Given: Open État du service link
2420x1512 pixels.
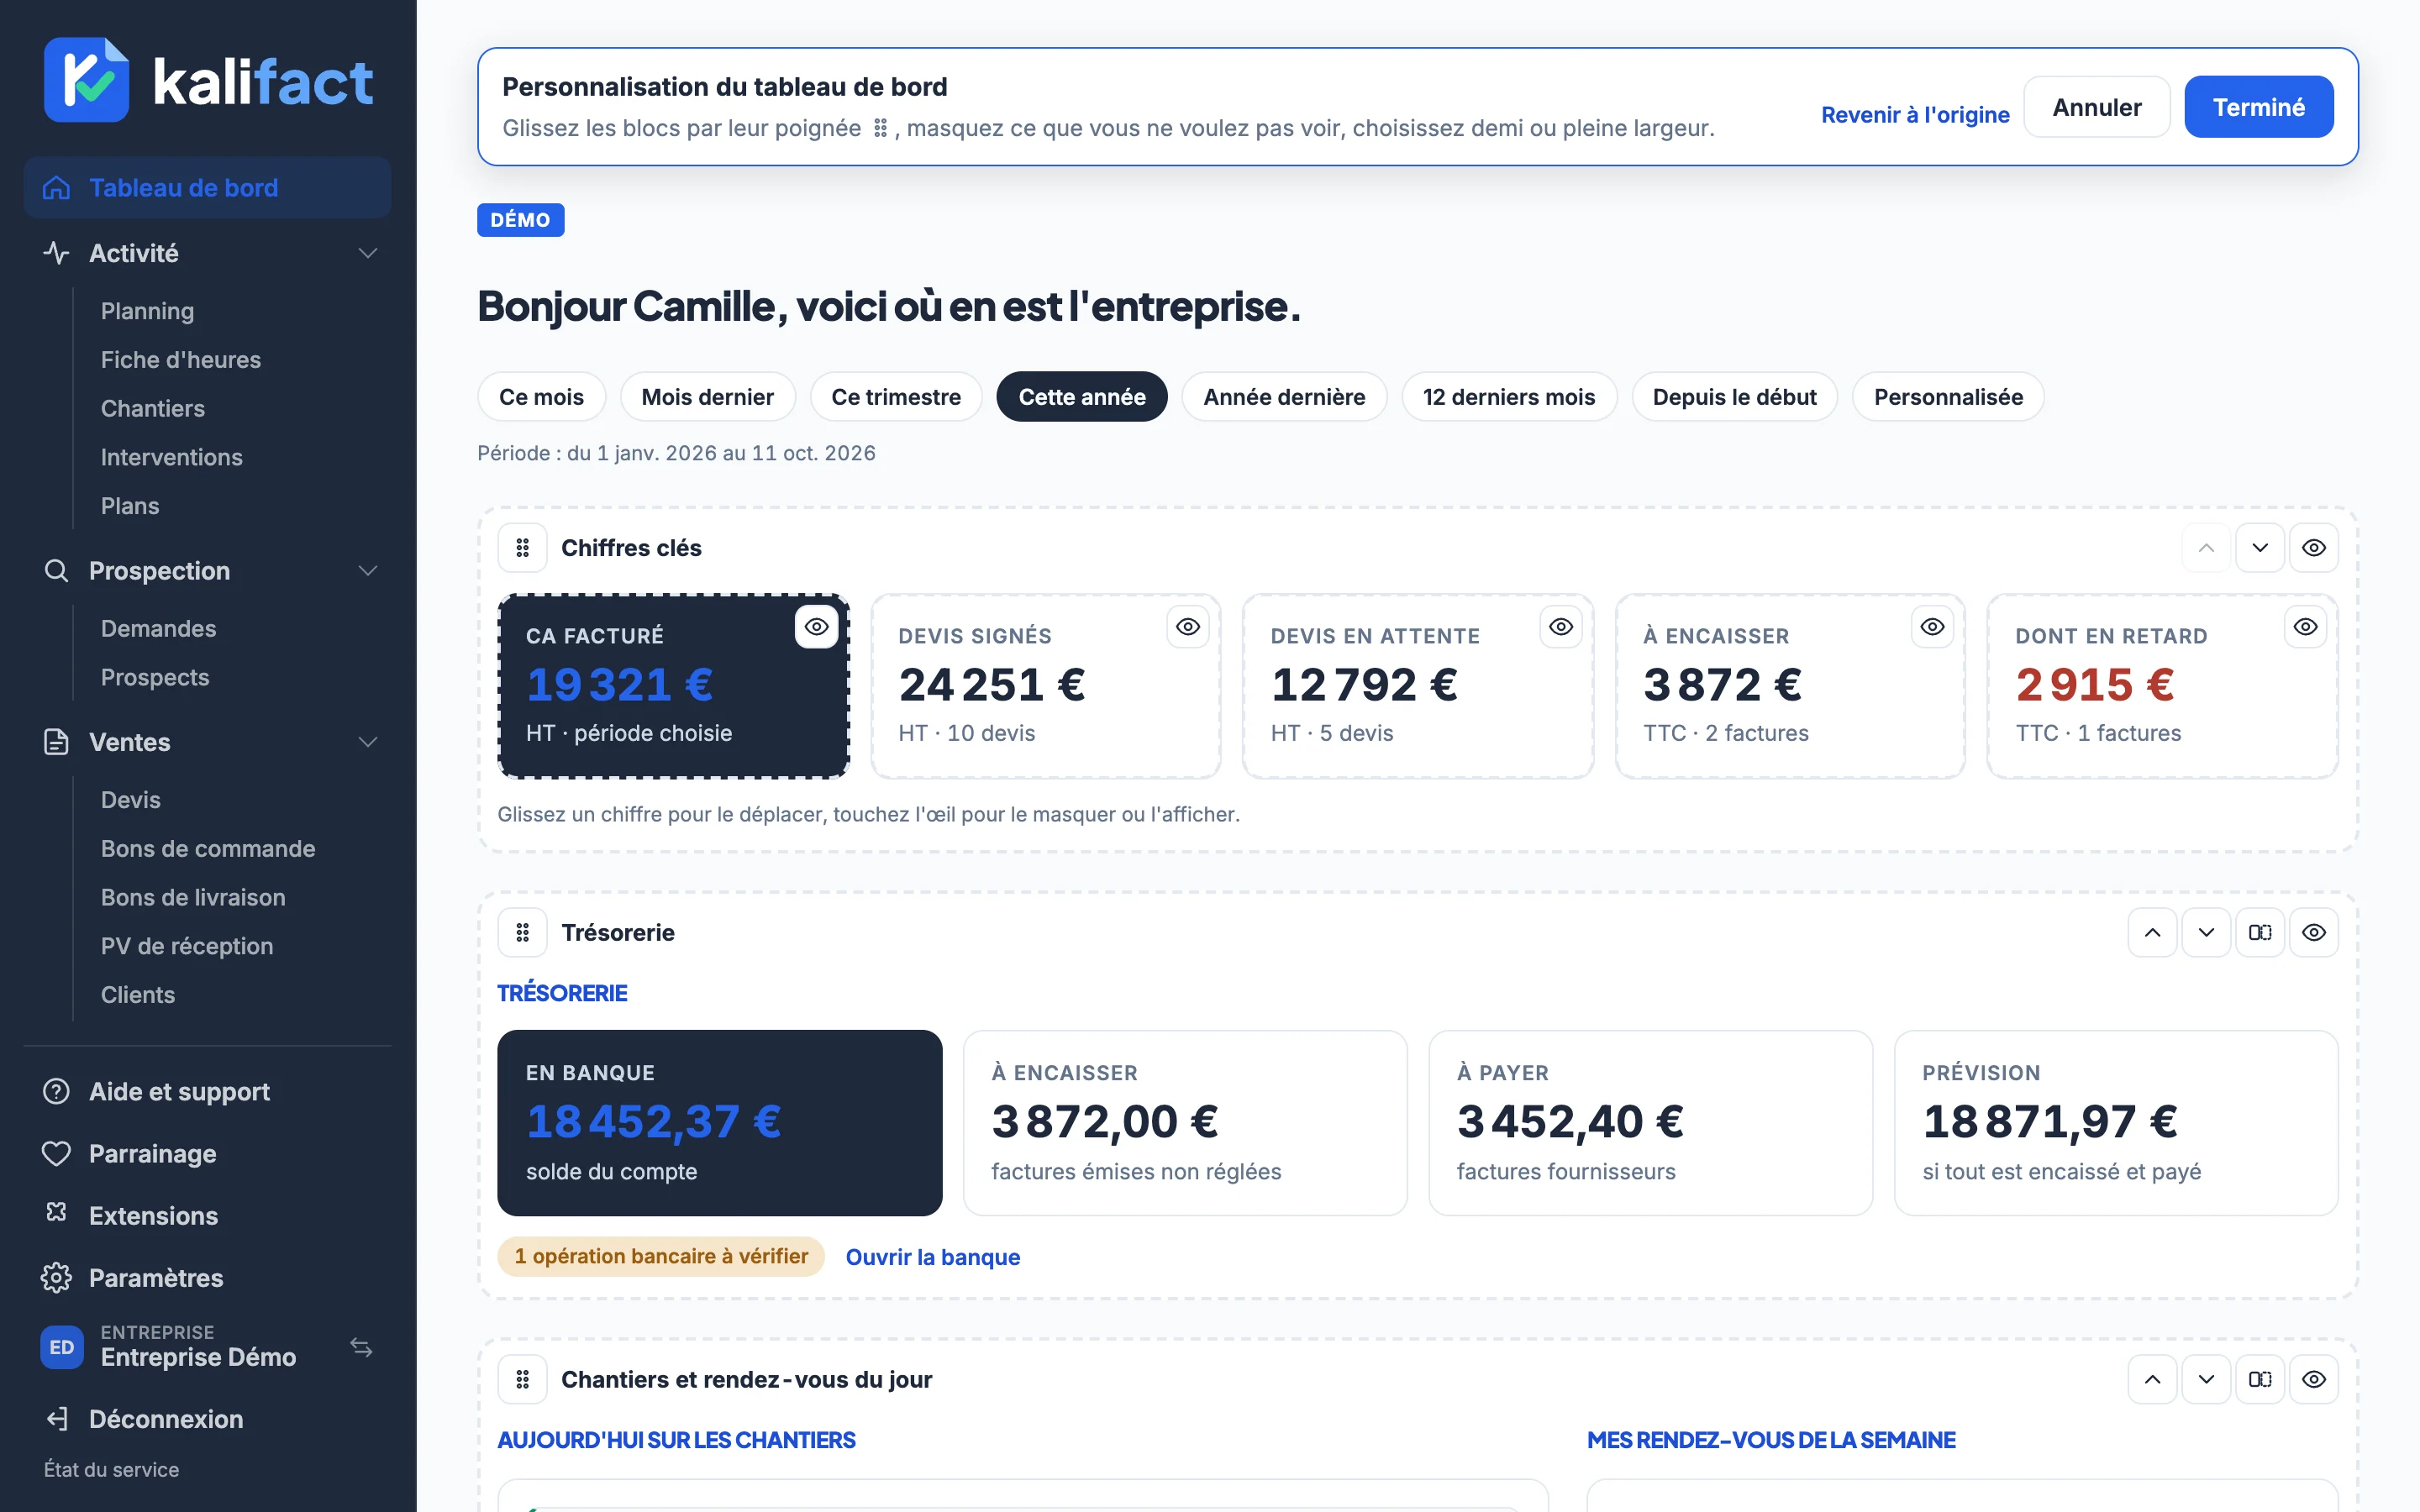Looking at the screenshot, I should [111, 1469].
